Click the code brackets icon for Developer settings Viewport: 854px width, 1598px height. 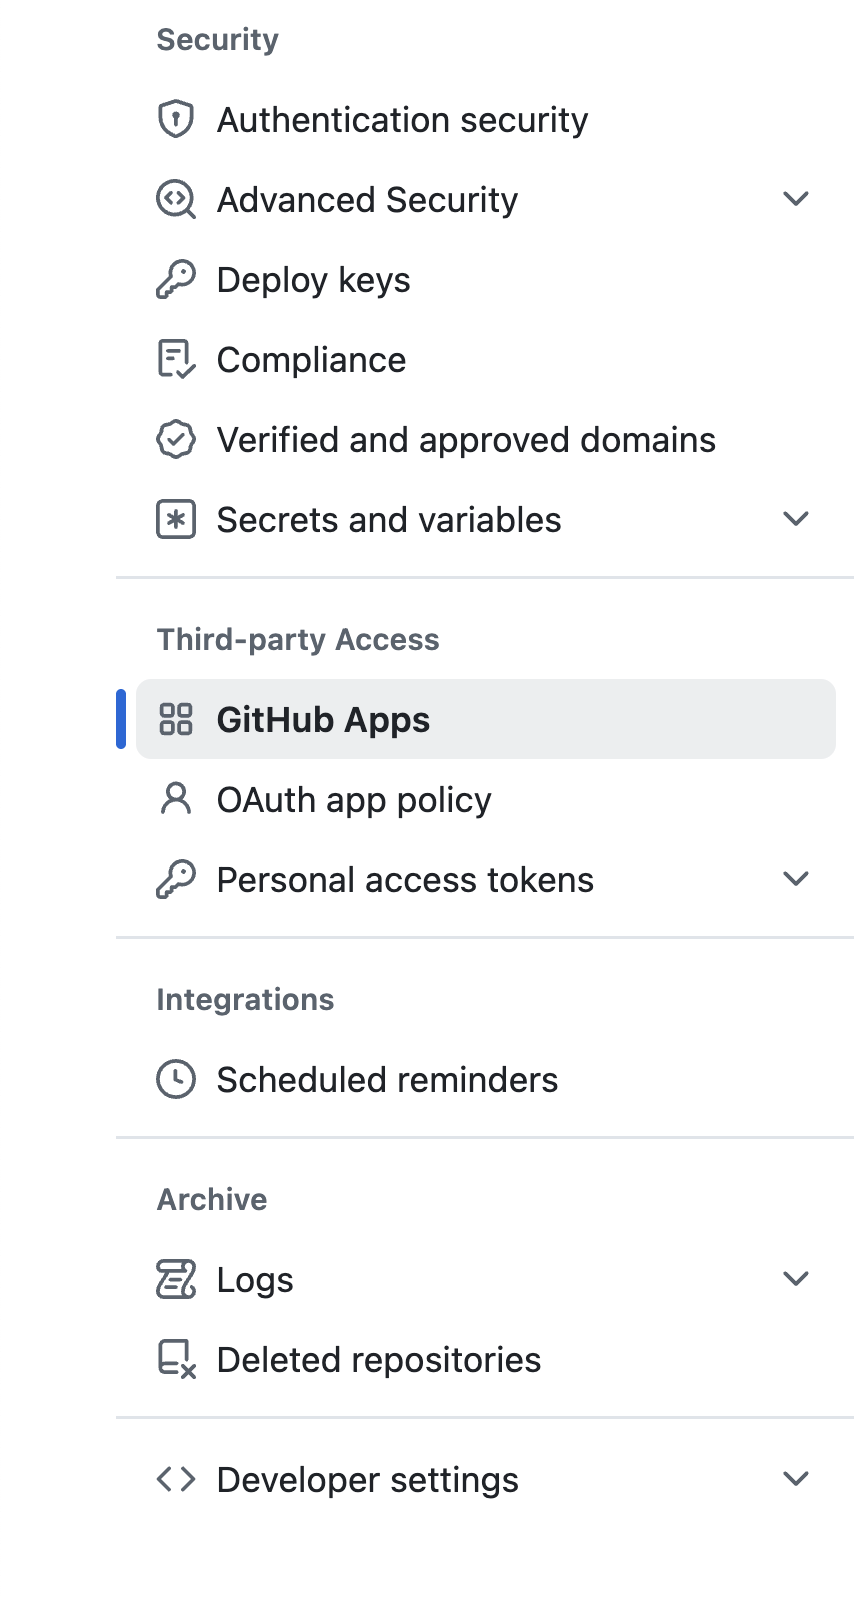click(176, 1479)
